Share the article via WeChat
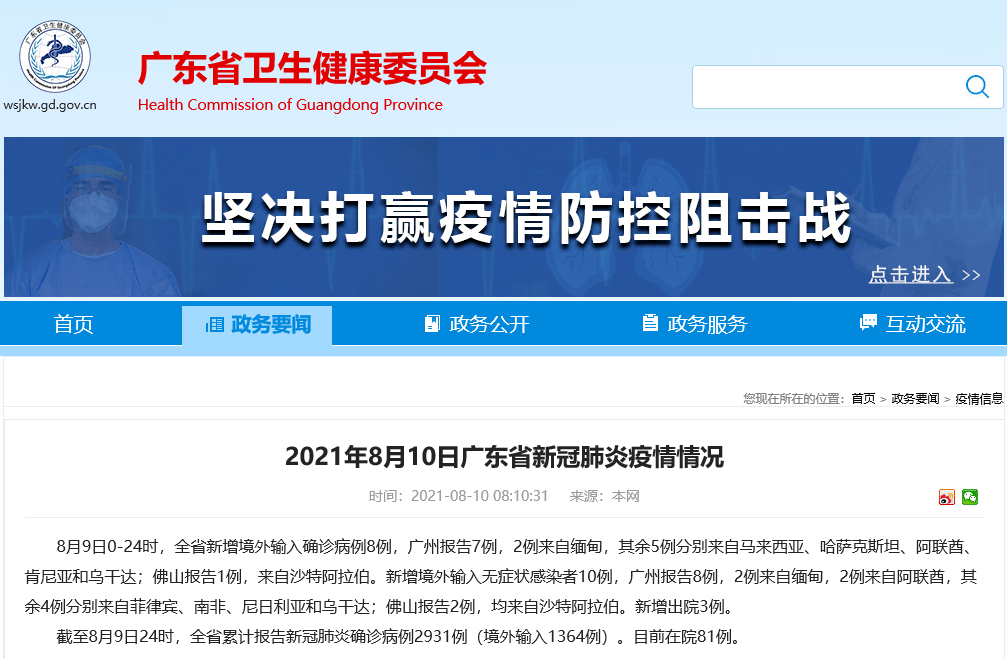This screenshot has height=659, width=1007. coord(970,497)
